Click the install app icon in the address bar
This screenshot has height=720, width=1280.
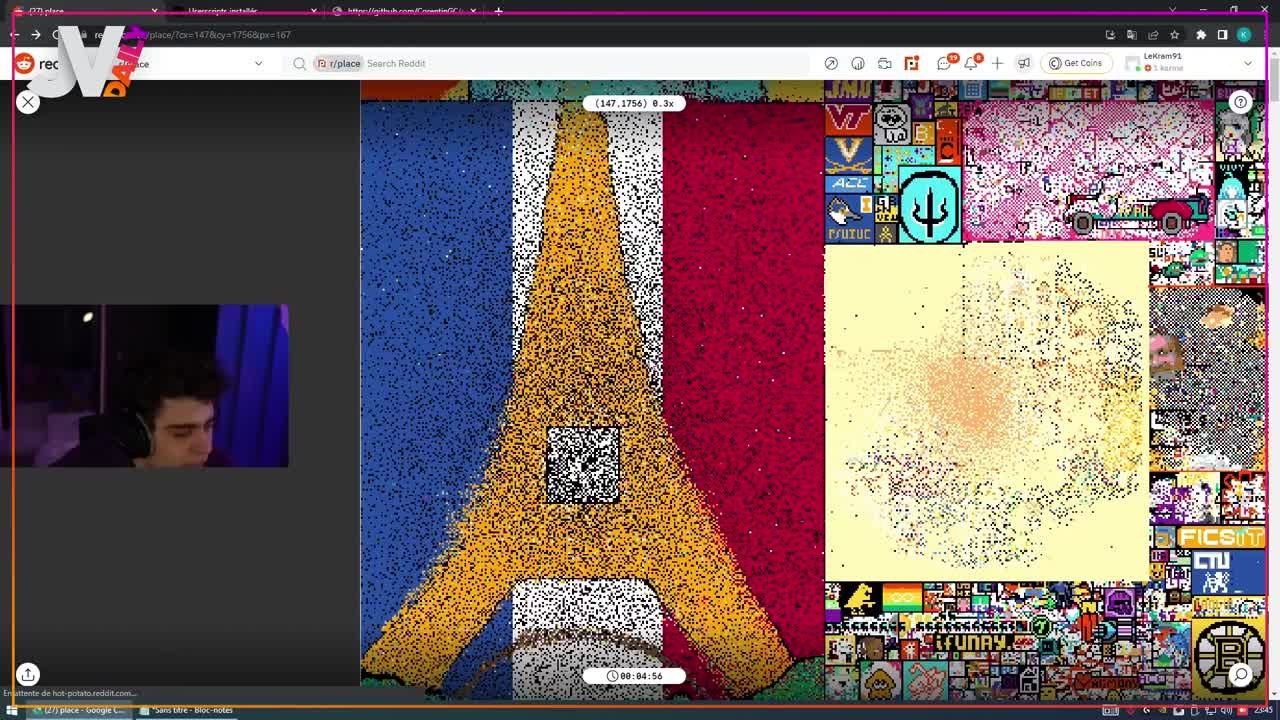pyautogui.click(x=1110, y=35)
